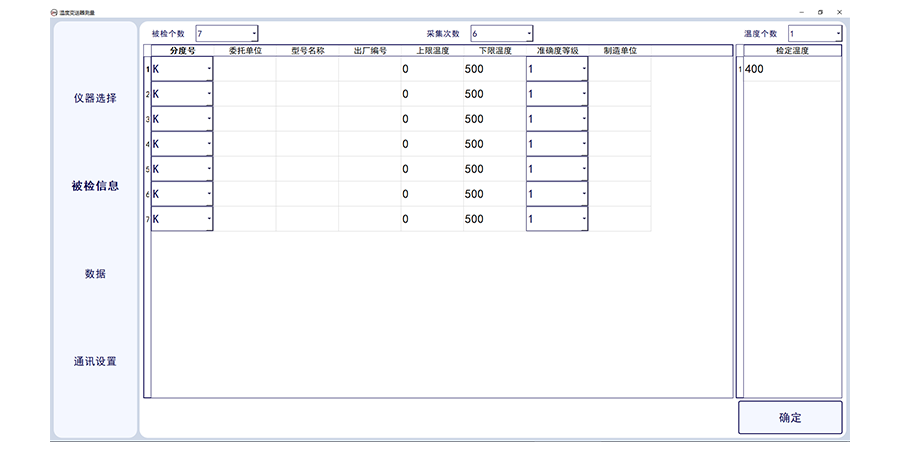The height and width of the screenshot is (450, 900).
Task: Click row 3 出厂编号 cell
Action: tap(369, 119)
